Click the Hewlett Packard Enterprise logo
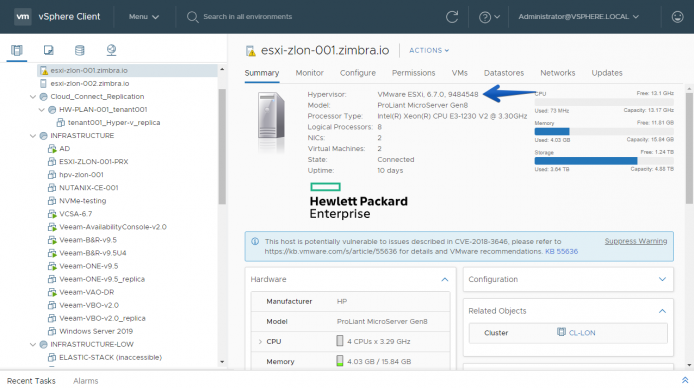694x388 pixels. 359,201
